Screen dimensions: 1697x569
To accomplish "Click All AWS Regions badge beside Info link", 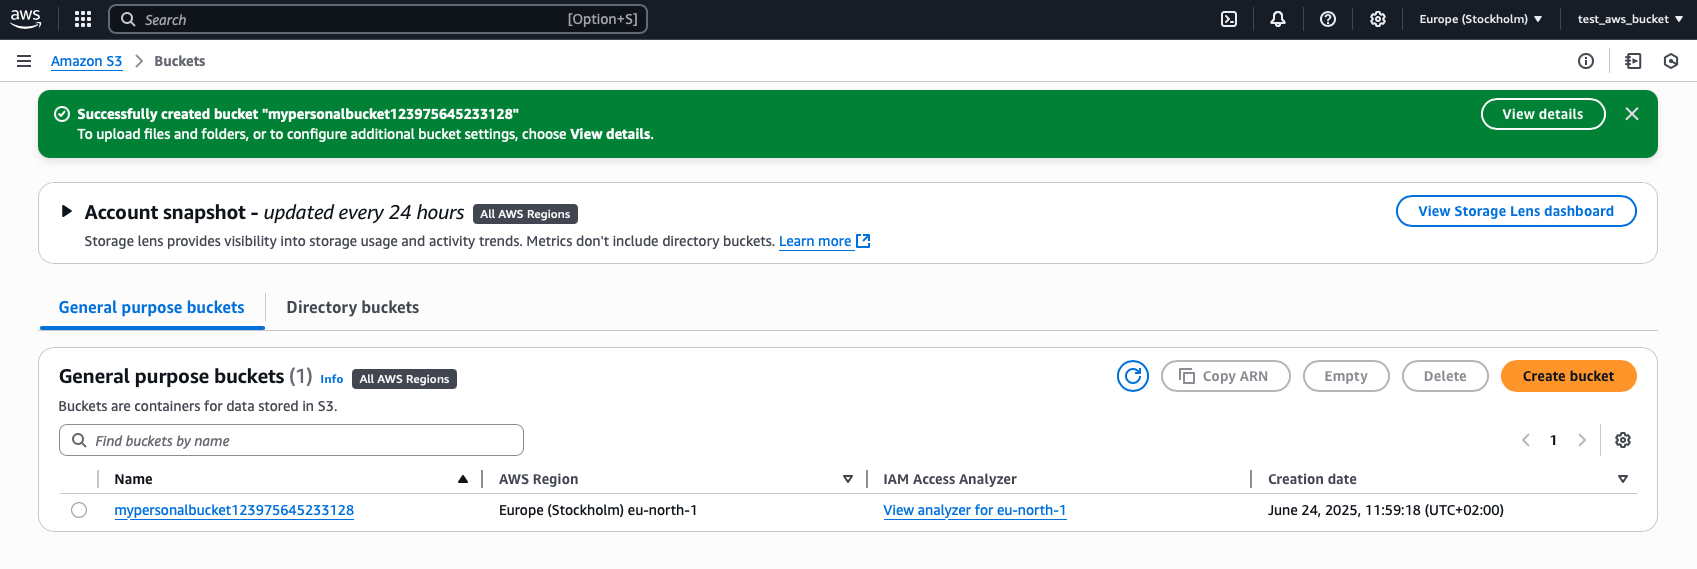I will (404, 379).
